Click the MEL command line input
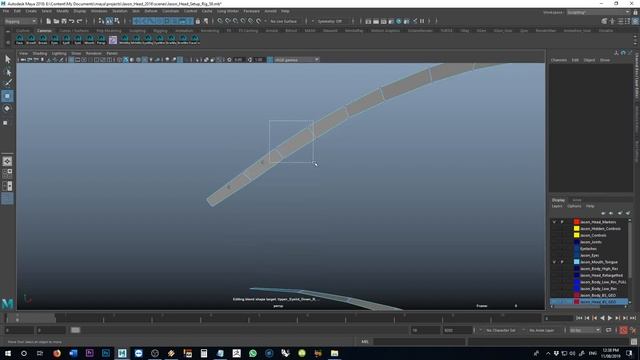 point(418,342)
